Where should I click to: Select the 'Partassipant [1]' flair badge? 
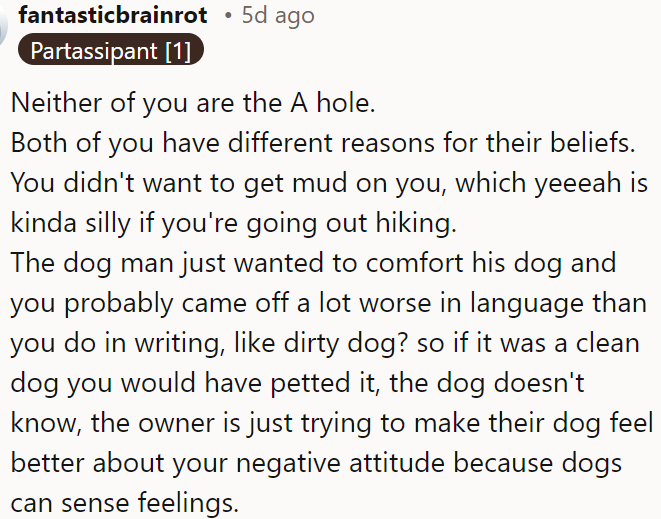coord(111,50)
